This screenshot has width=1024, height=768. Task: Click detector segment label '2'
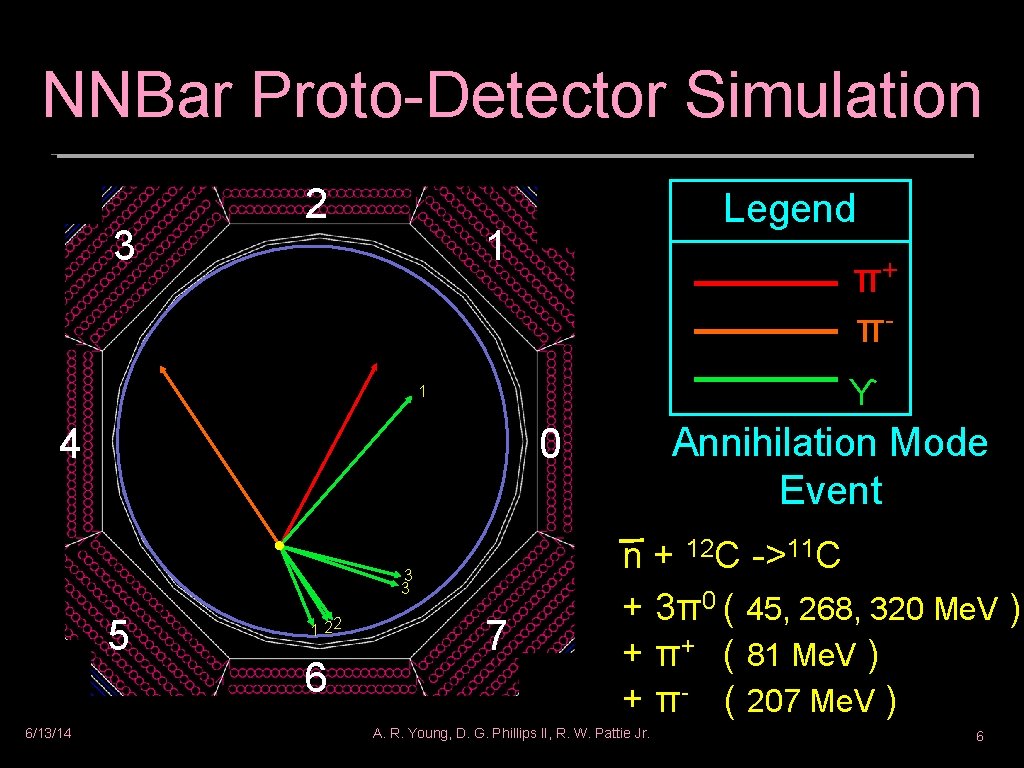pyautogui.click(x=316, y=204)
